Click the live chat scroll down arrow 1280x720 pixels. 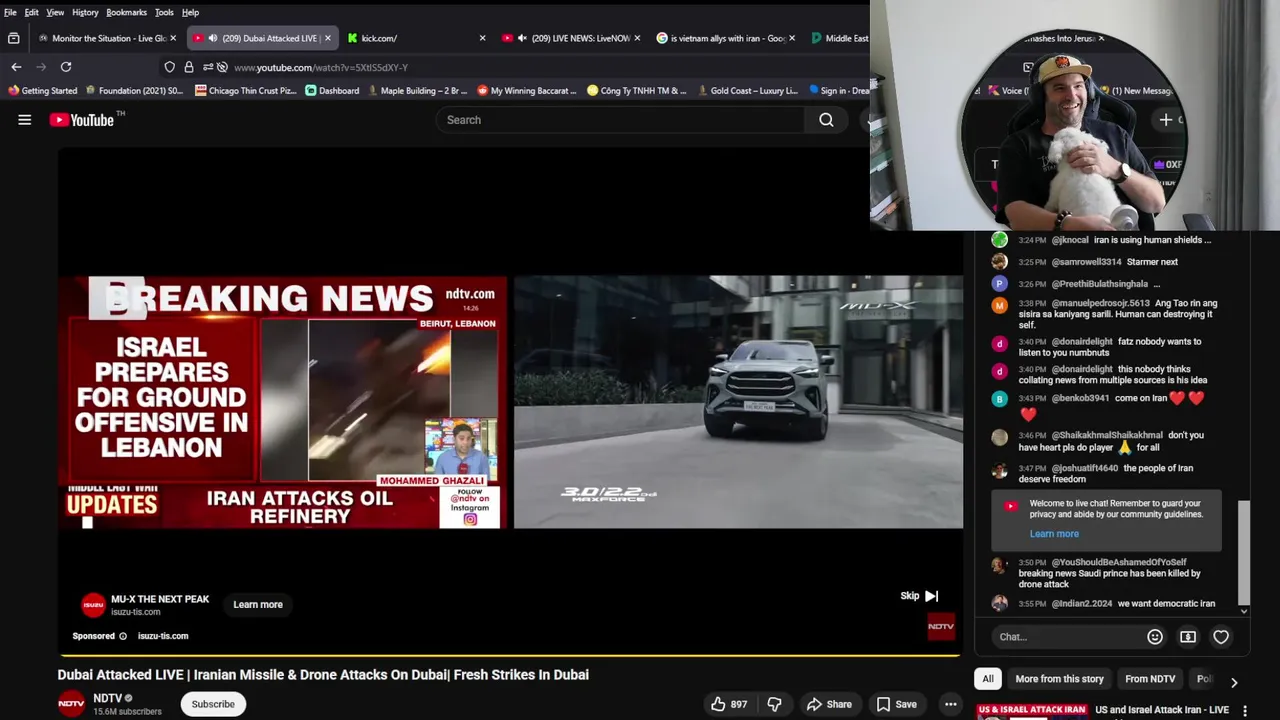tap(1244, 611)
